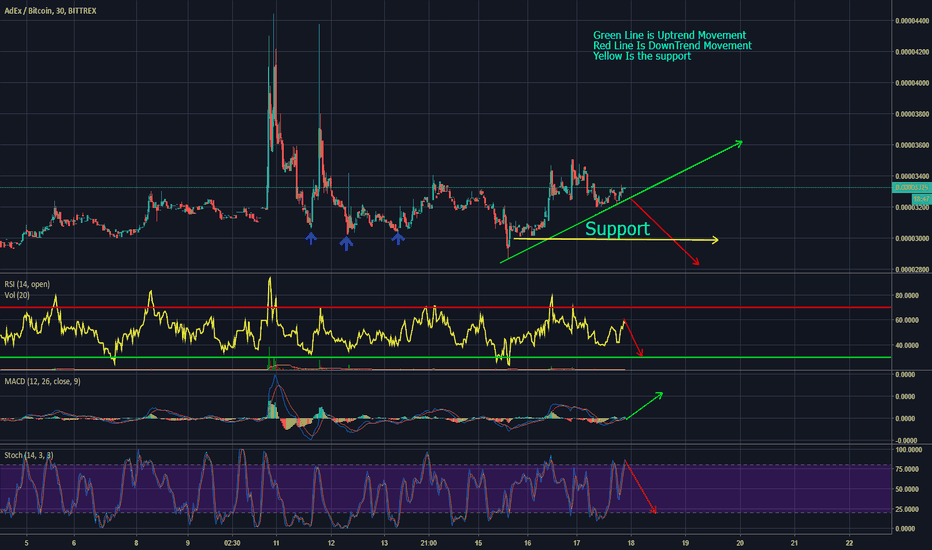Click the 40.0000 RSI scale label
Screen dimensions: 932x550
pyautogui.click(x=906, y=345)
